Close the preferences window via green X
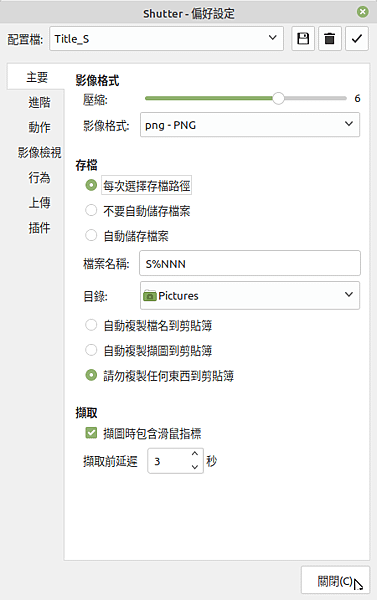 click(x=362, y=12)
